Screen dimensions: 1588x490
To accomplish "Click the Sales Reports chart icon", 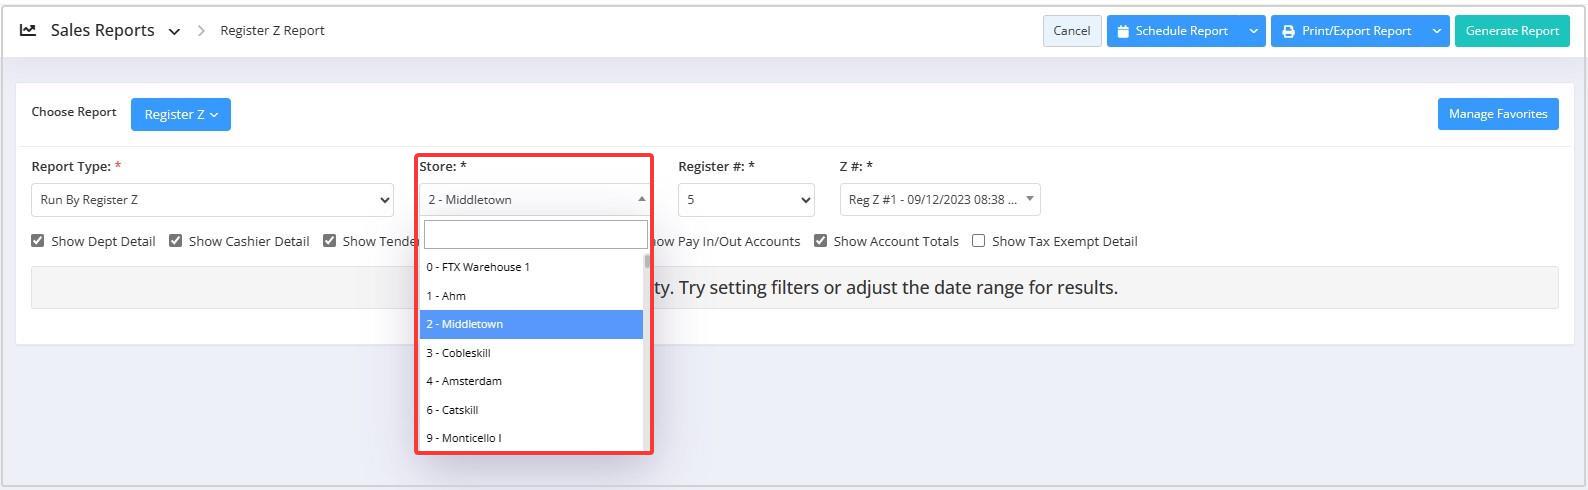I will click(28, 30).
